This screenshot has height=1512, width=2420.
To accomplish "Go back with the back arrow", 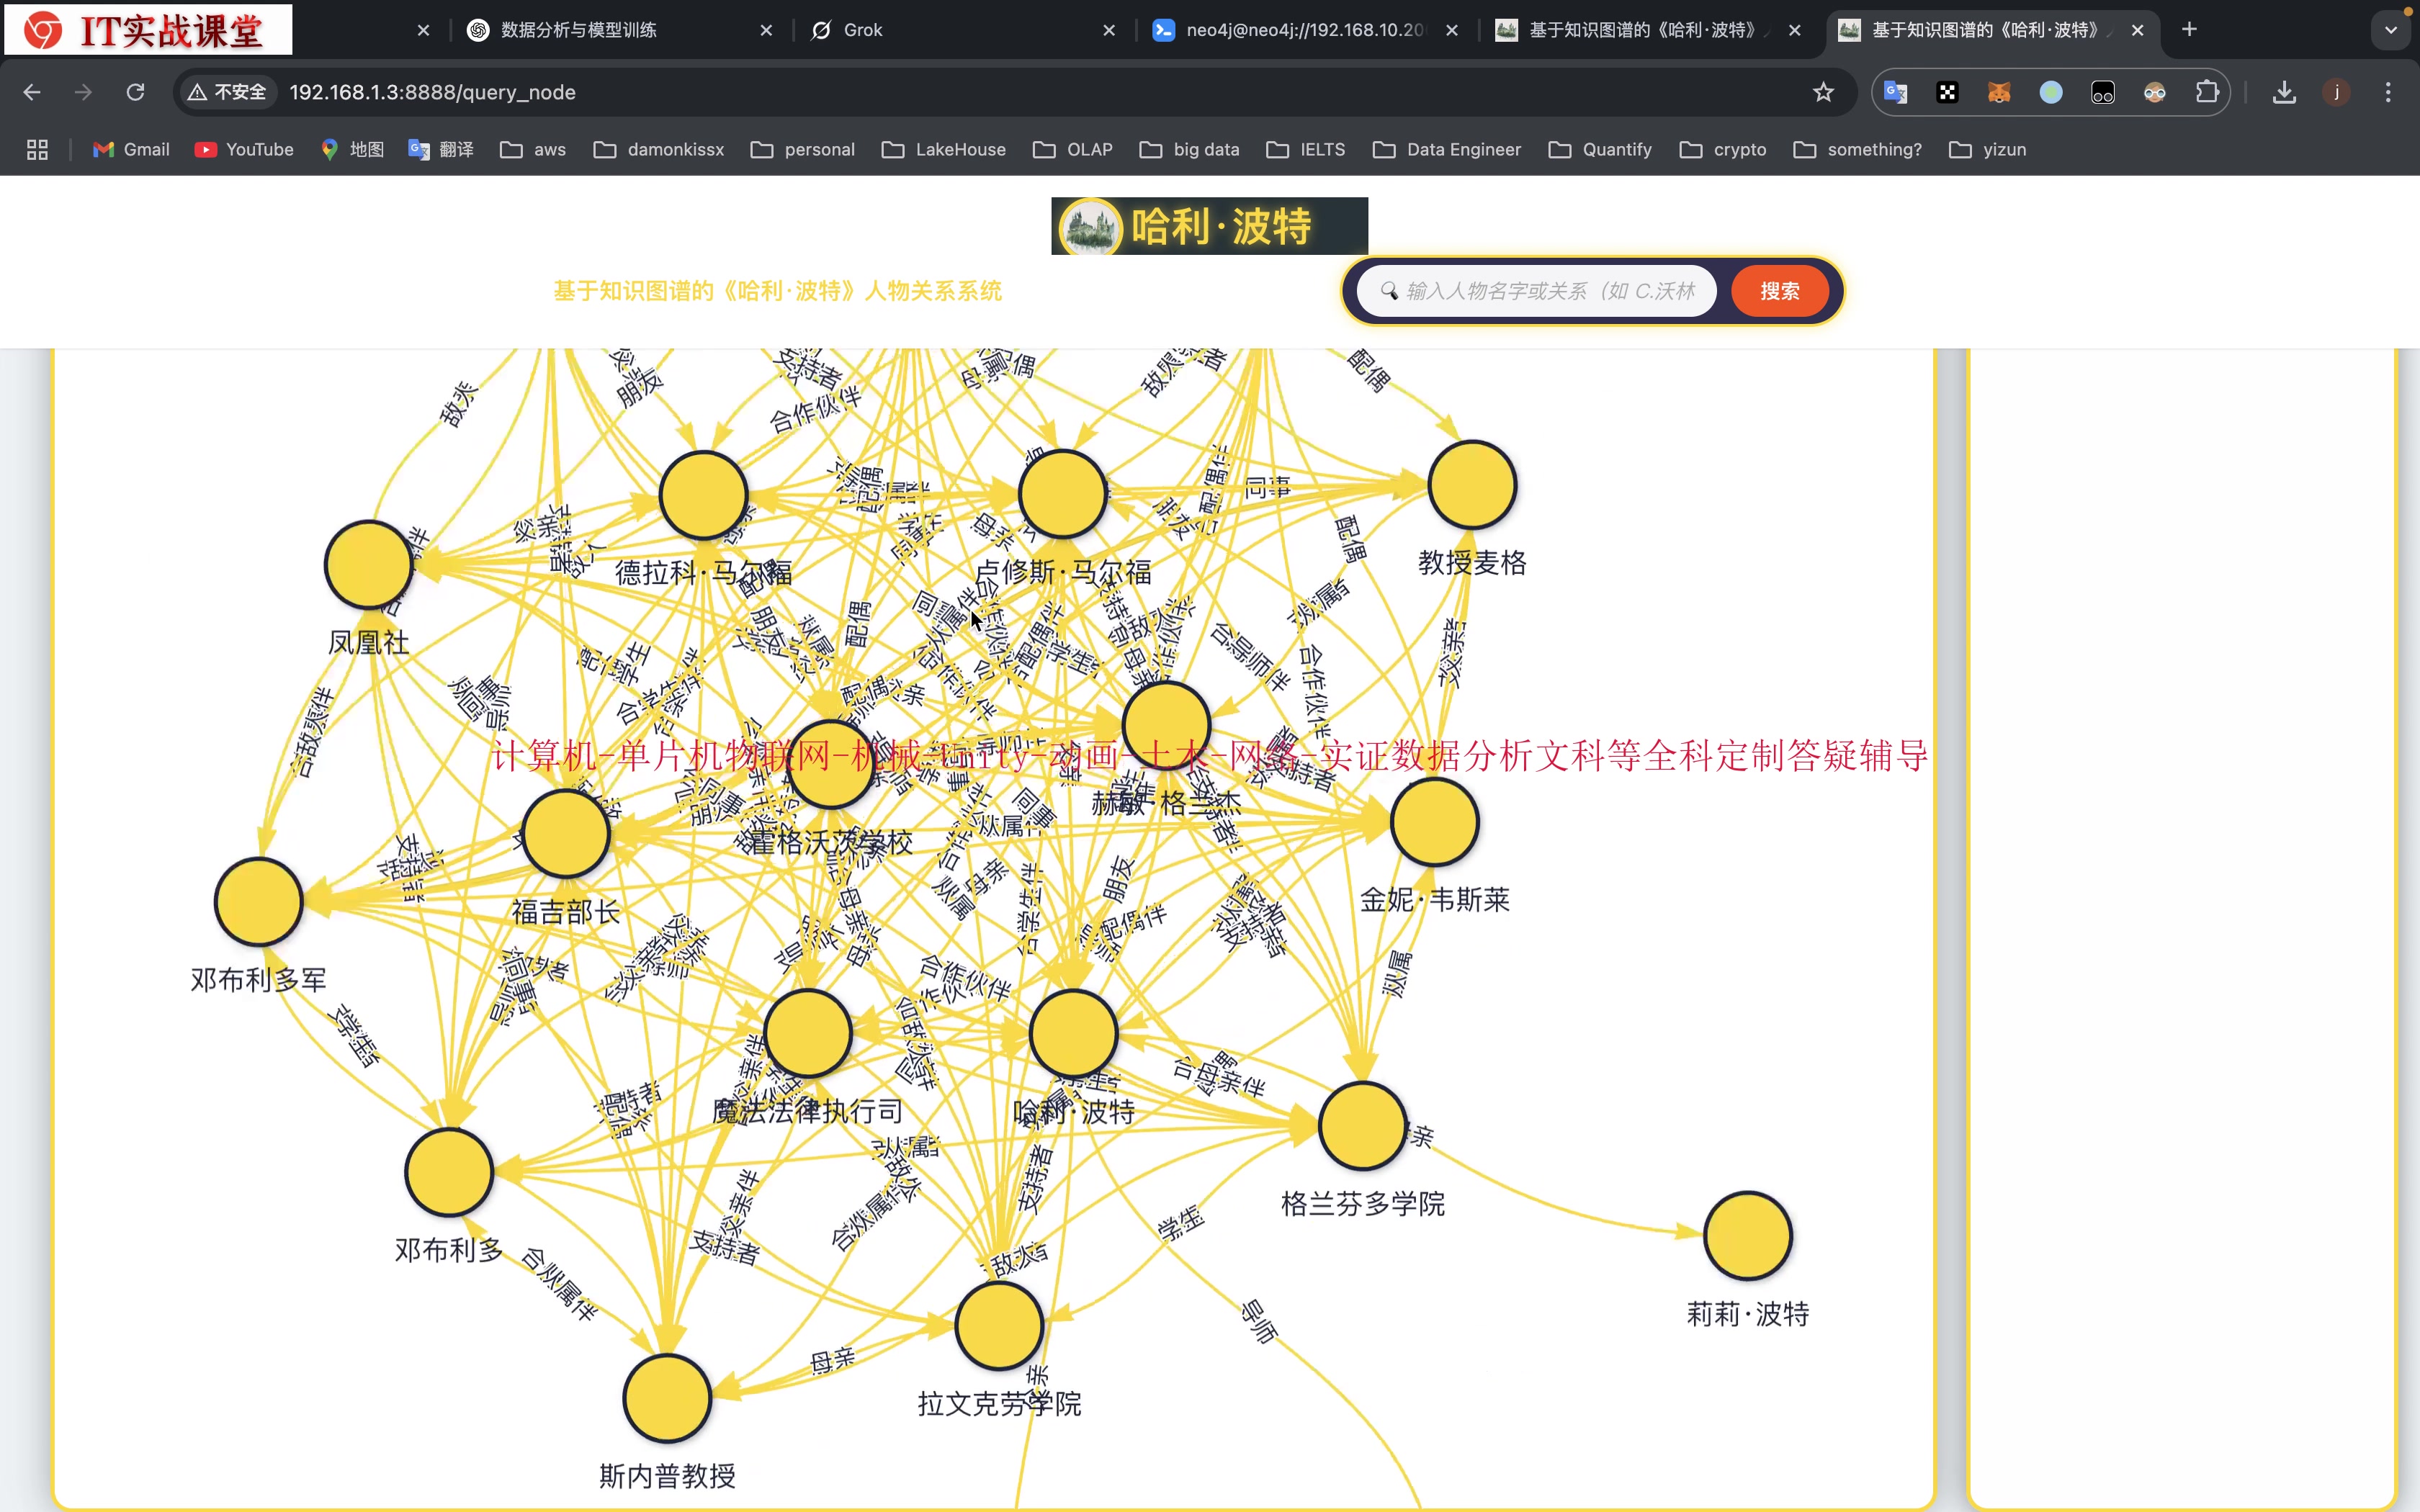I will 32,92.
